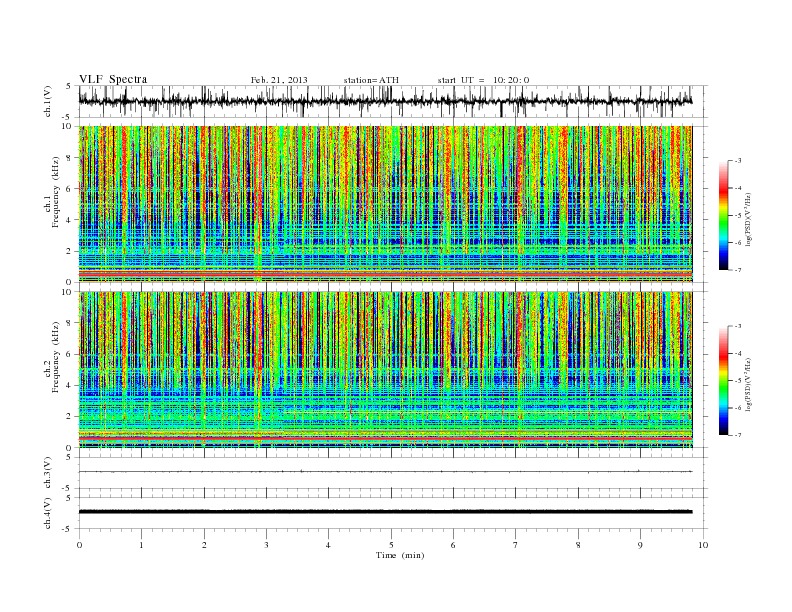This screenshot has height=612, width=792.
Task: Click the 'station=ATH' label
Action: coord(371,80)
